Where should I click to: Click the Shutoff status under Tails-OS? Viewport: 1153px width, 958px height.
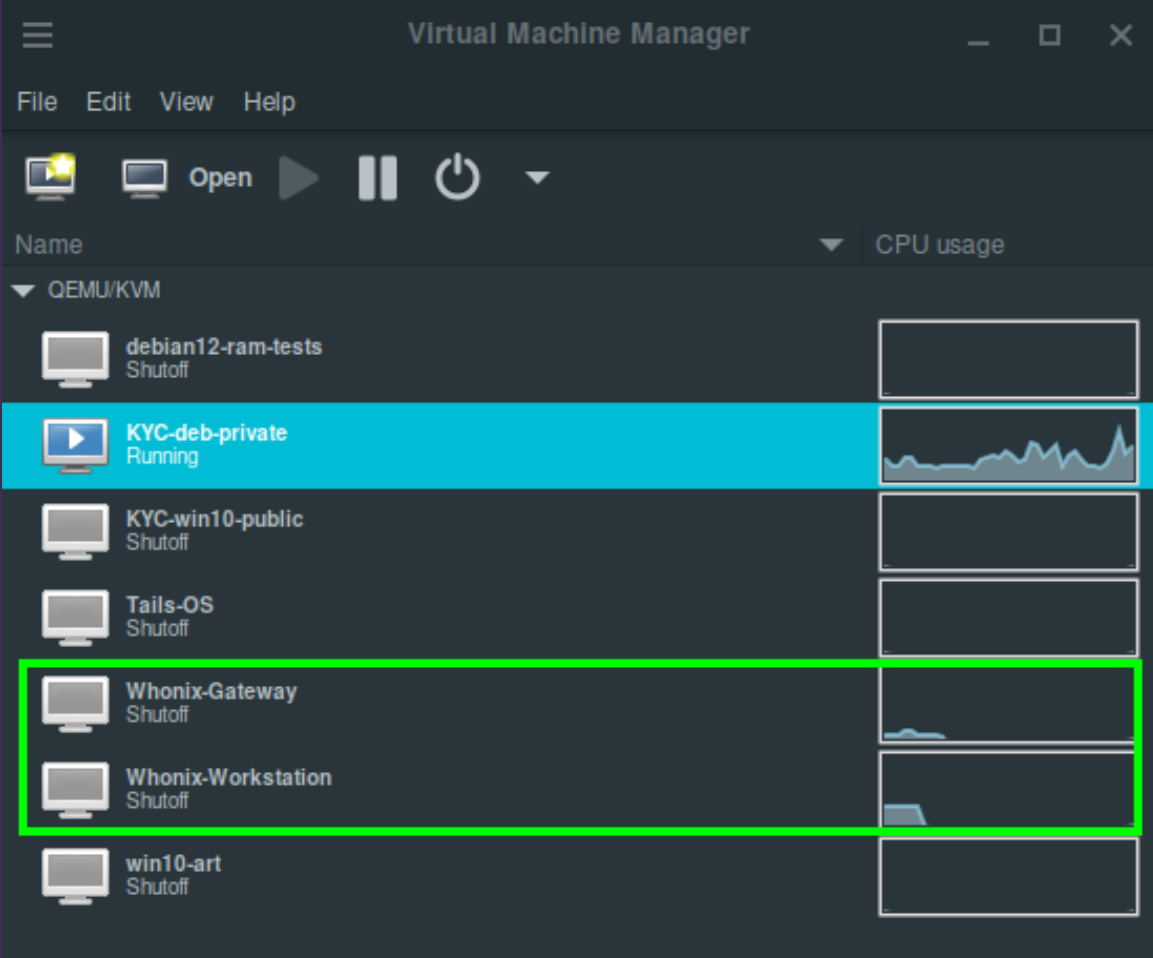pyautogui.click(x=157, y=629)
